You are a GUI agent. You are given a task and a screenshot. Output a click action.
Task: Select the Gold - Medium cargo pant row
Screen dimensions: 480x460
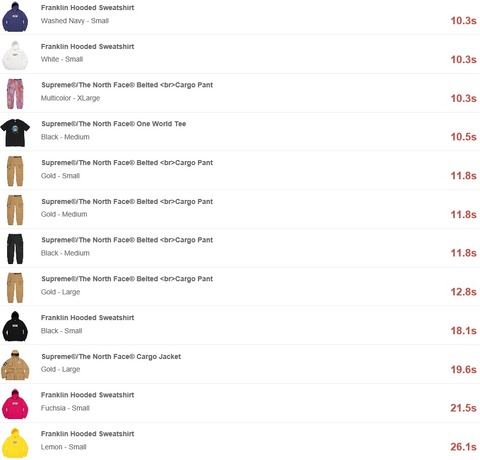point(240,209)
